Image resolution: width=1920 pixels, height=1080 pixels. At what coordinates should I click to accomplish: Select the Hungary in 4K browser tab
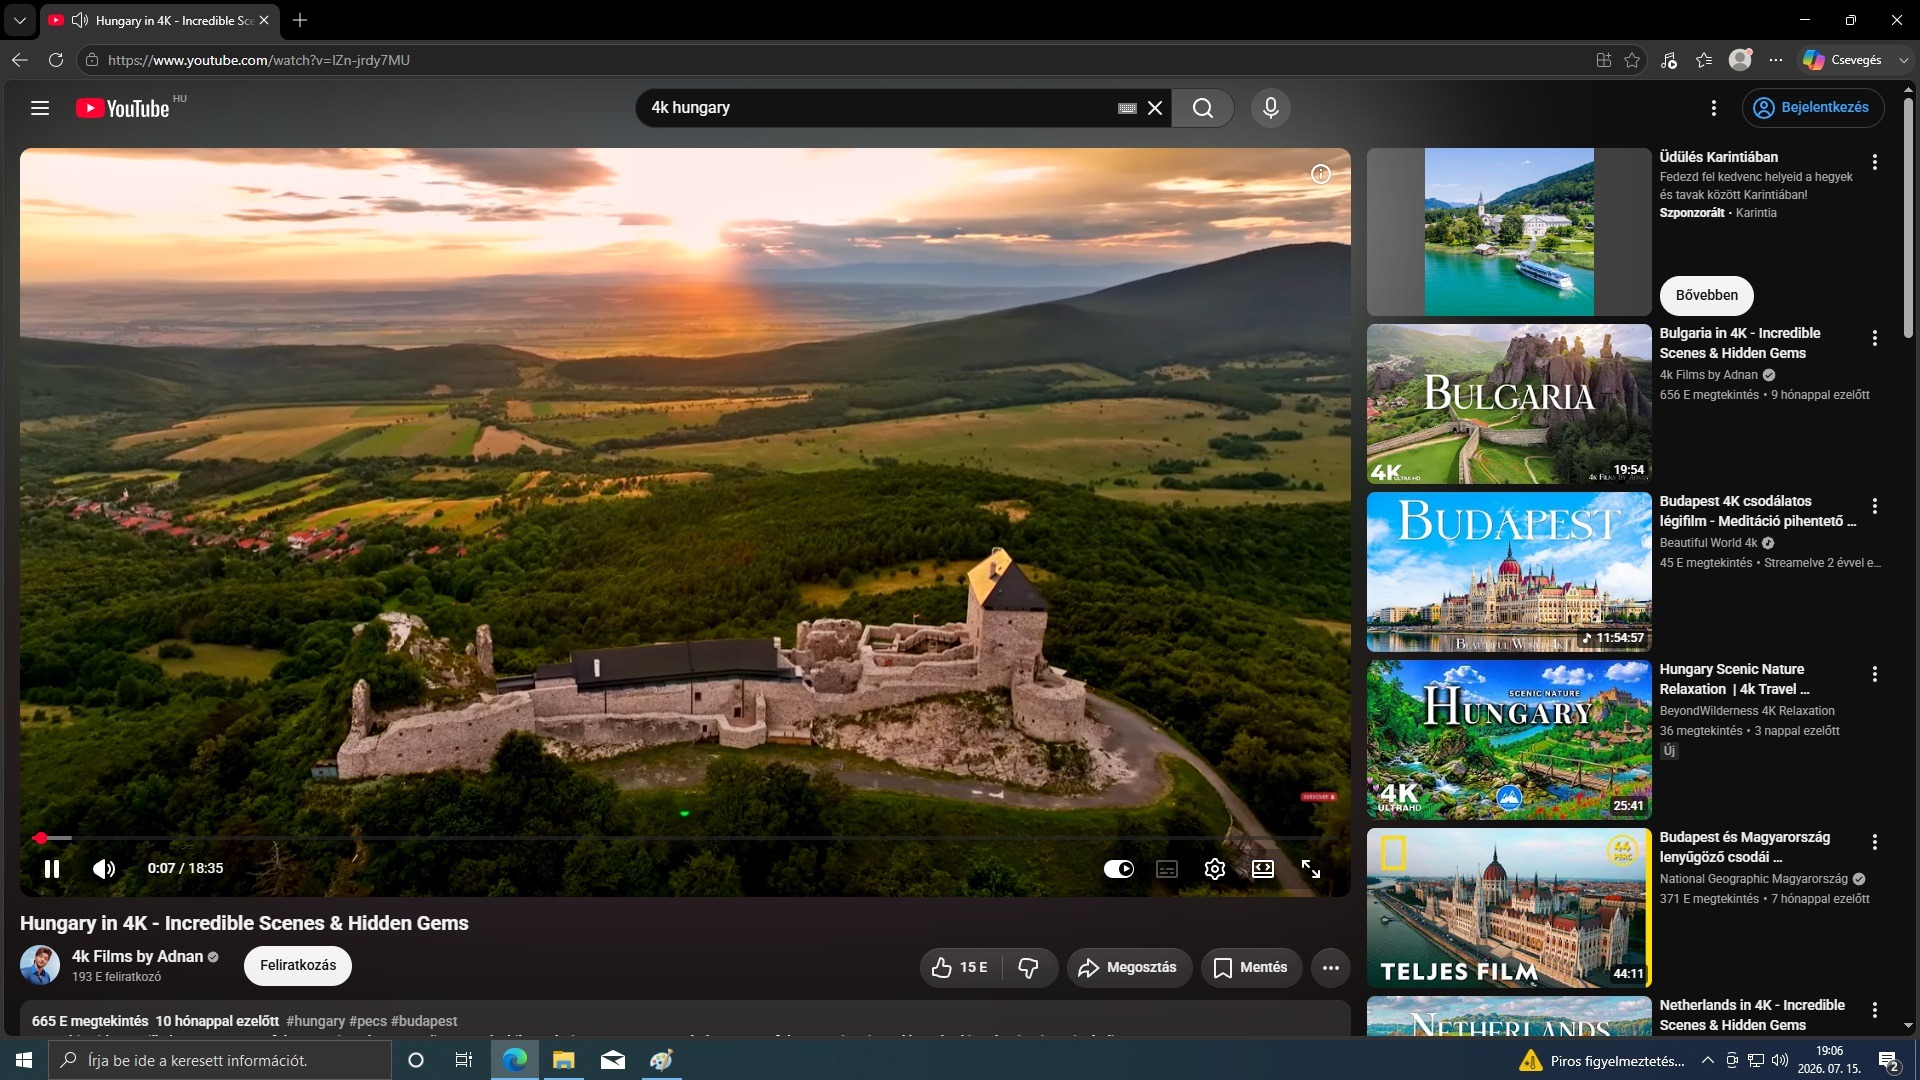pyautogui.click(x=160, y=20)
